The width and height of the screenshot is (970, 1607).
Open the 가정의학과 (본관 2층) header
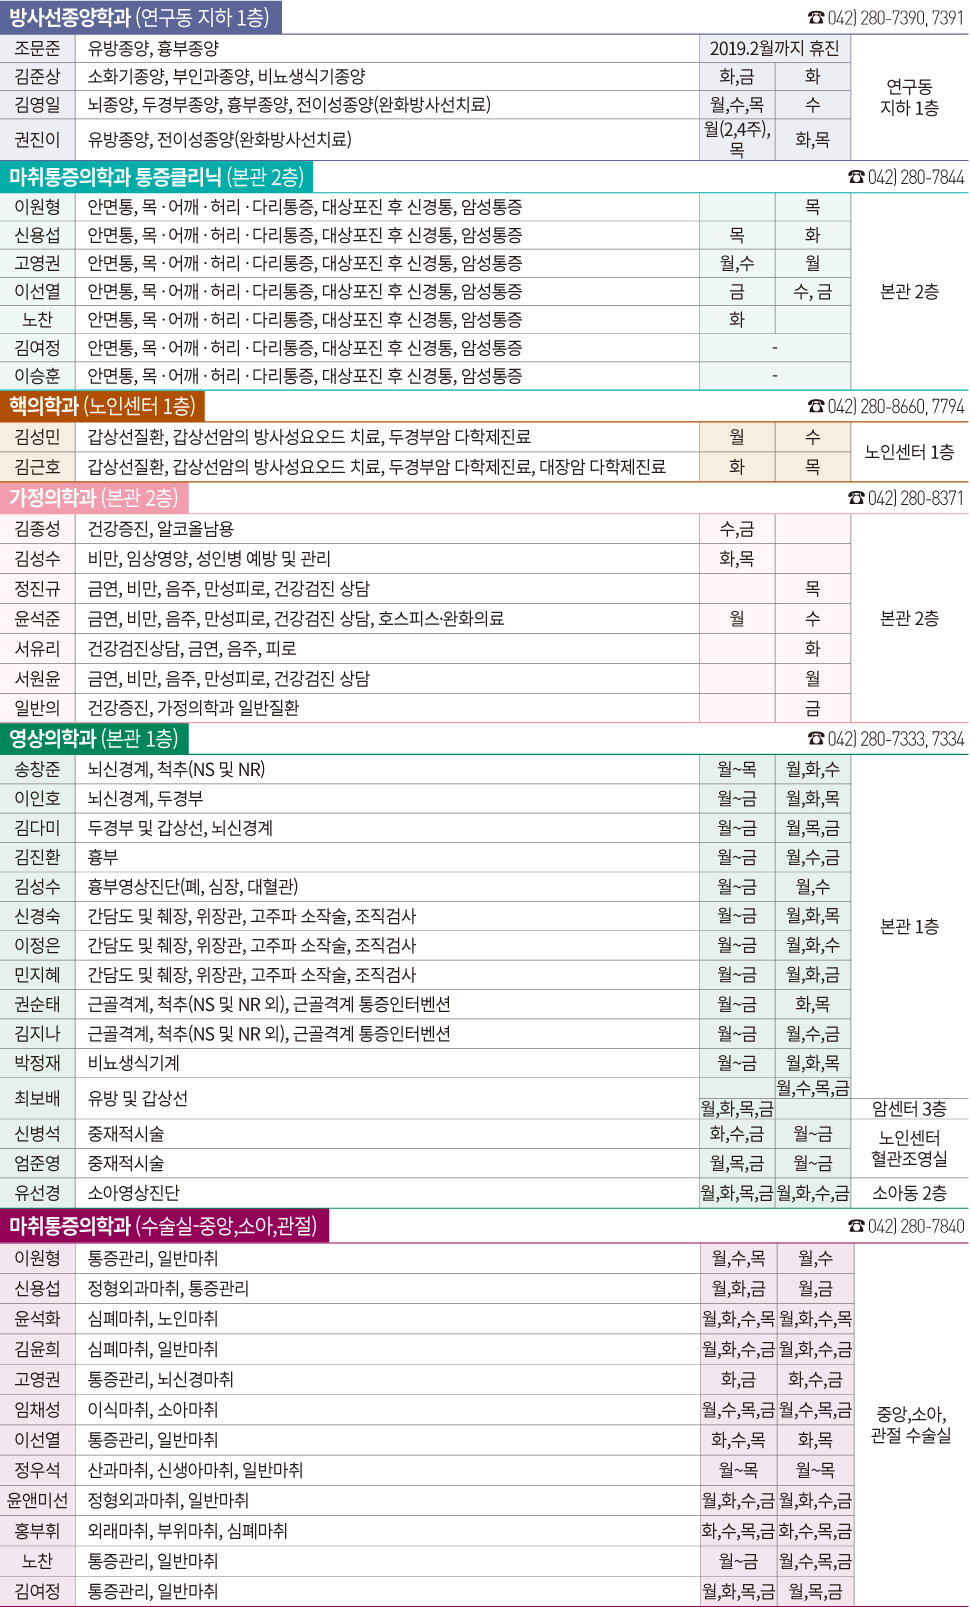coord(94,498)
